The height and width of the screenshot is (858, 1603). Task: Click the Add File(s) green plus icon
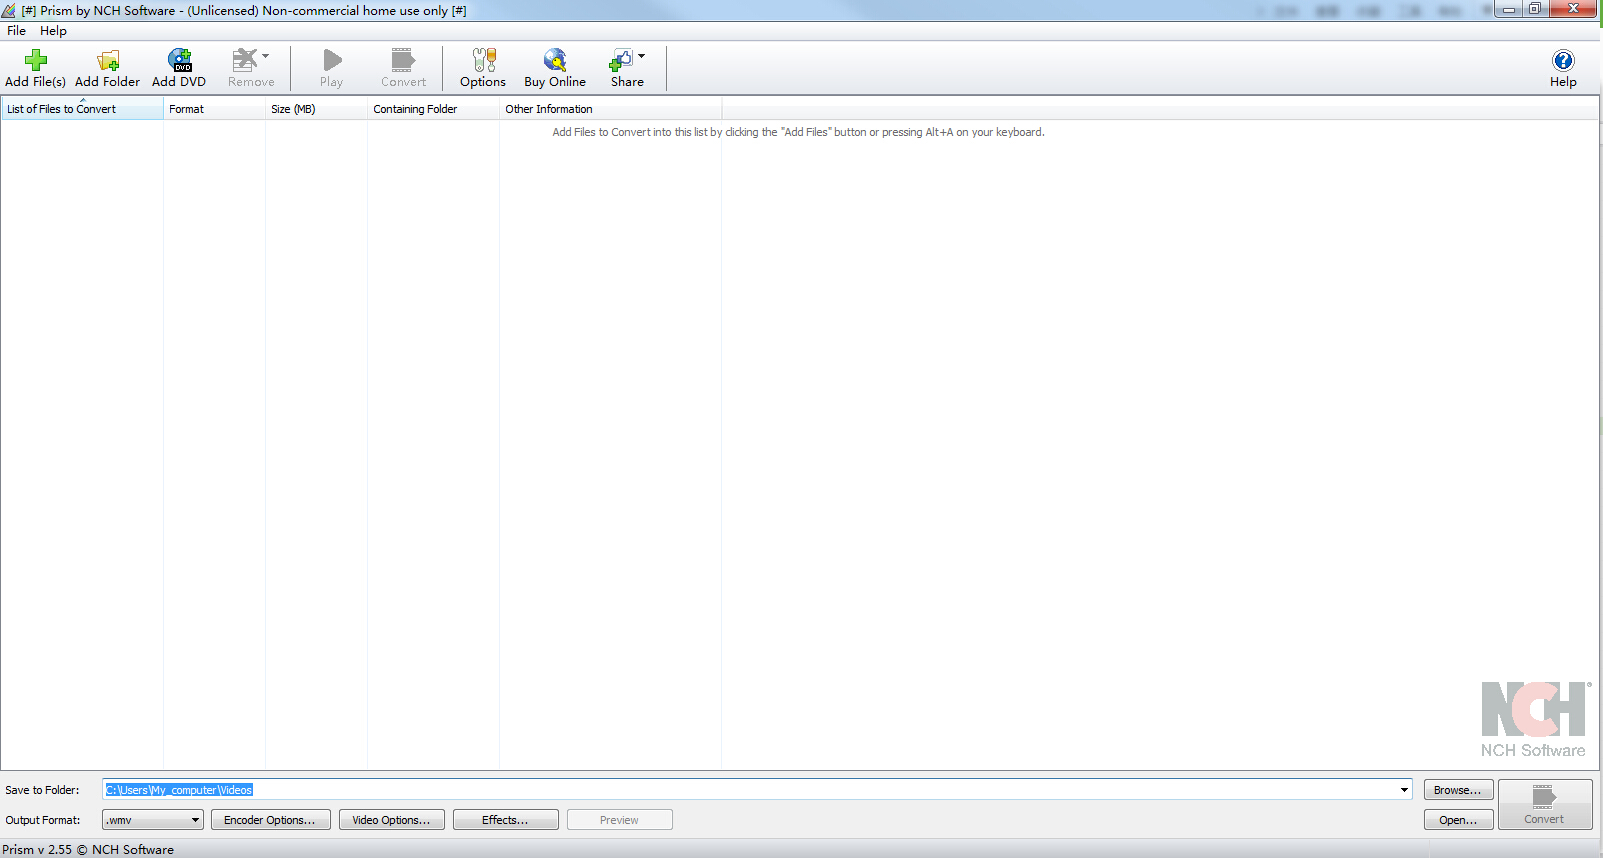[36, 60]
